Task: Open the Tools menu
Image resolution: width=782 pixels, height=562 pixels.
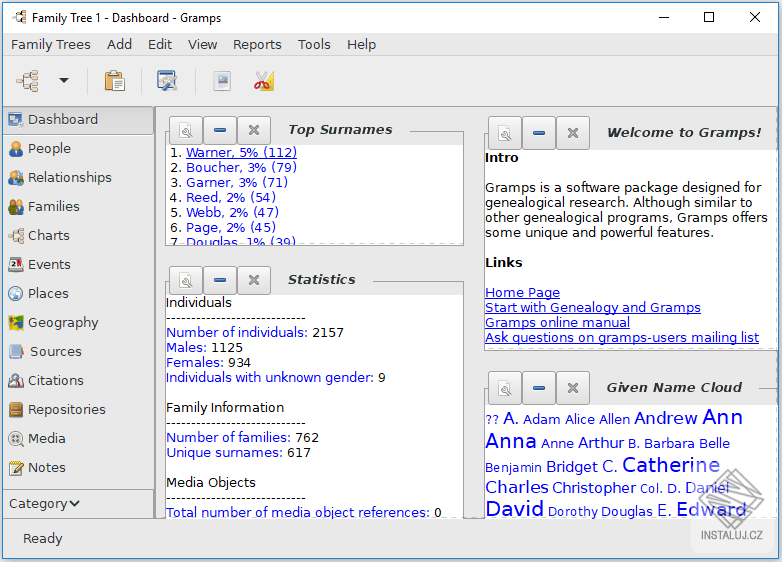Action: coord(314,44)
